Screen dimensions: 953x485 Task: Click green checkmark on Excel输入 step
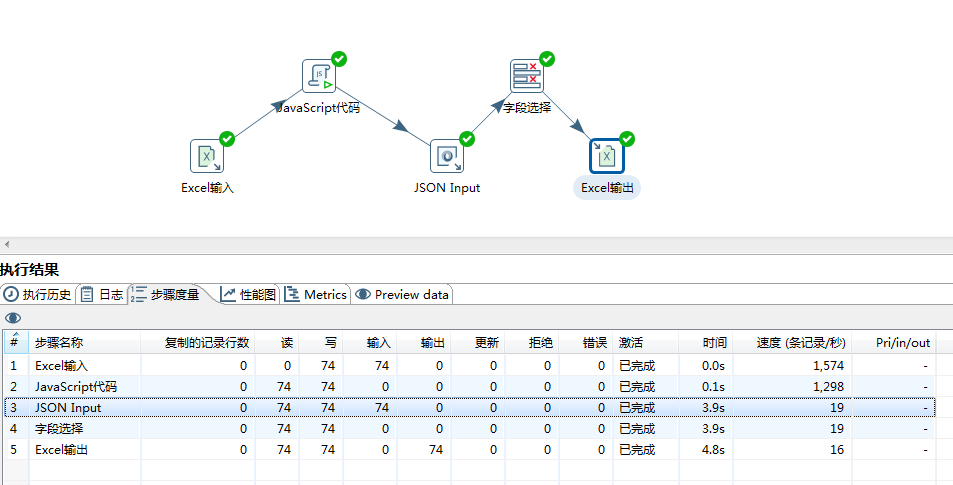(227, 139)
